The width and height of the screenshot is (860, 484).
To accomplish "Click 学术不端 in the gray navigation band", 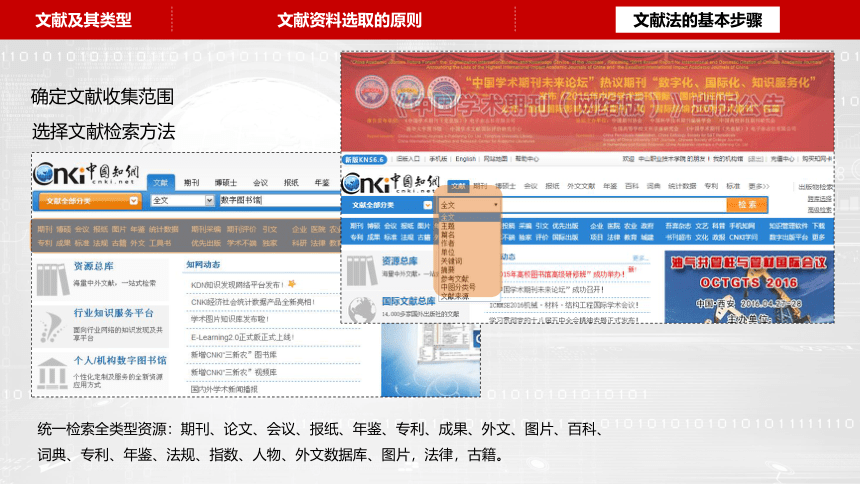I will point(241,243).
